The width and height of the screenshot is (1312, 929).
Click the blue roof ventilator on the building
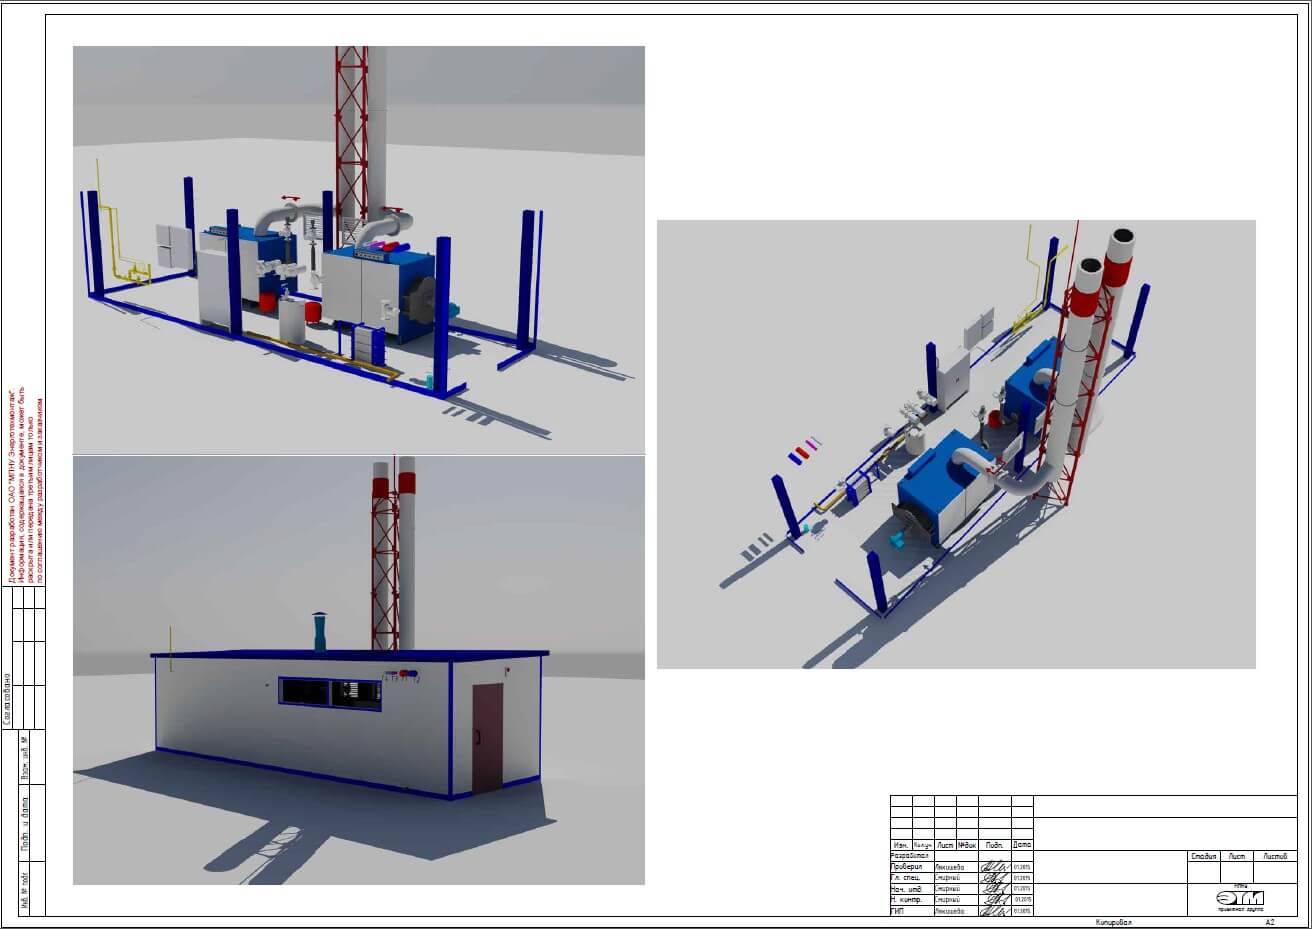click(322, 633)
